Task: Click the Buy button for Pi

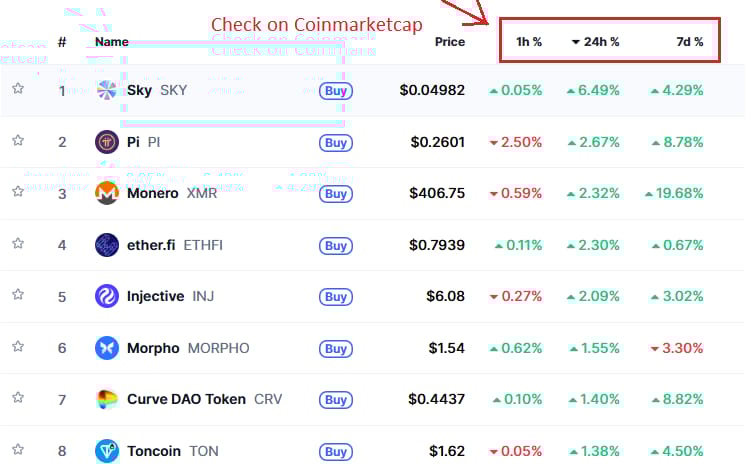Action: tap(336, 143)
